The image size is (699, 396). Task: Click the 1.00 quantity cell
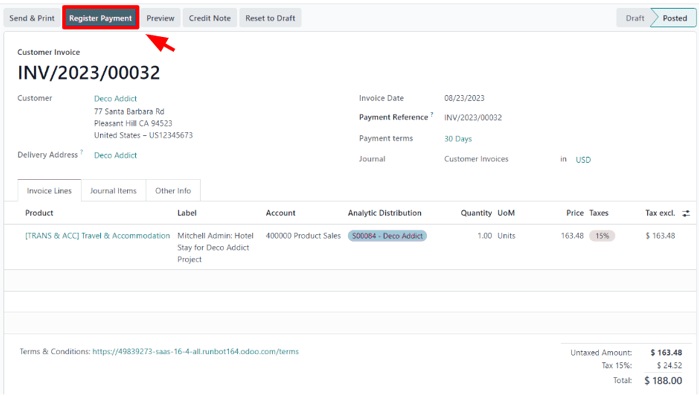coord(485,235)
